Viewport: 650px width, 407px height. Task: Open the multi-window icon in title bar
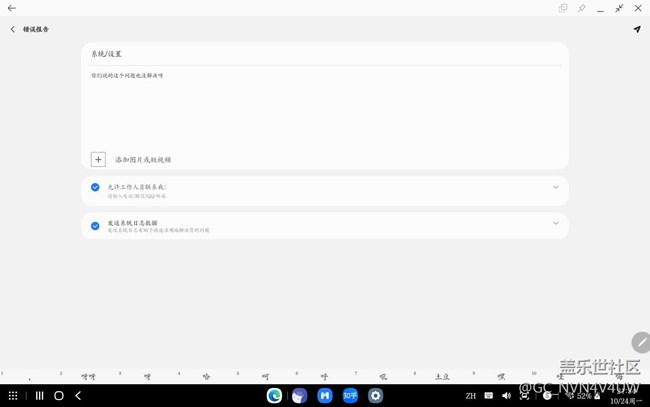563,8
